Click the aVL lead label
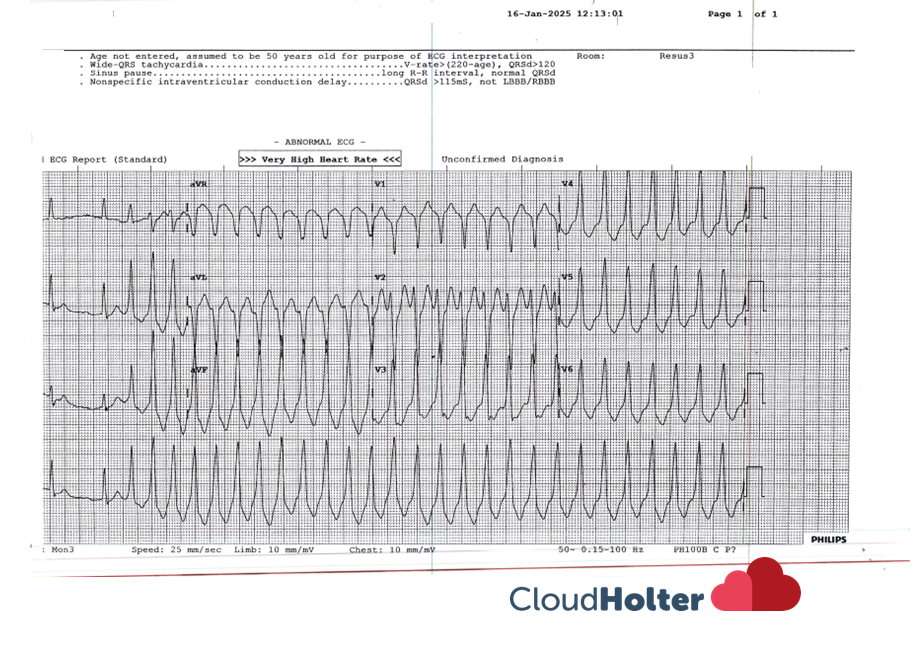The width and height of the screenshot is (919, 648). pos(198,276)
